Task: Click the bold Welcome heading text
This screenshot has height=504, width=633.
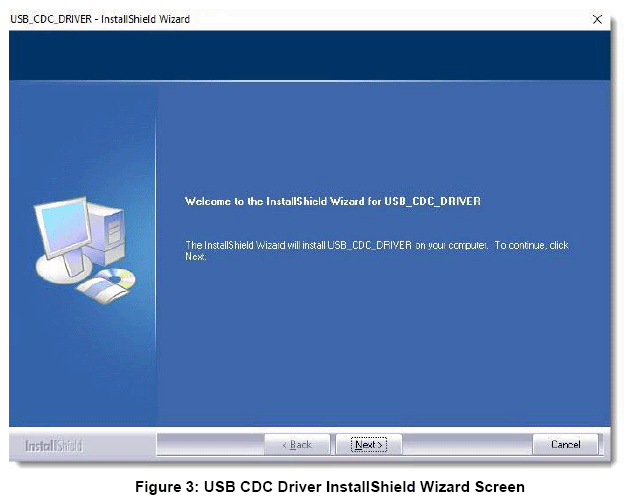Action: (x=332, y=201)
